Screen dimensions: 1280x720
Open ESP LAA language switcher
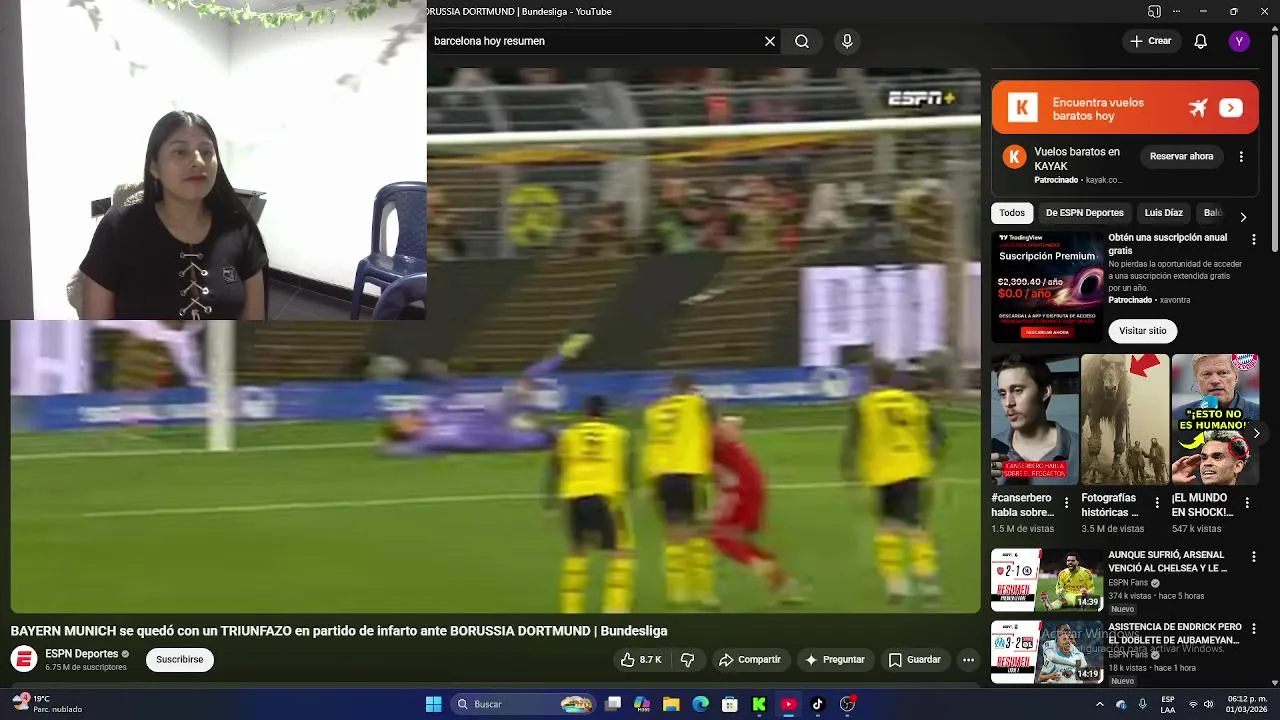point(1168,704)
